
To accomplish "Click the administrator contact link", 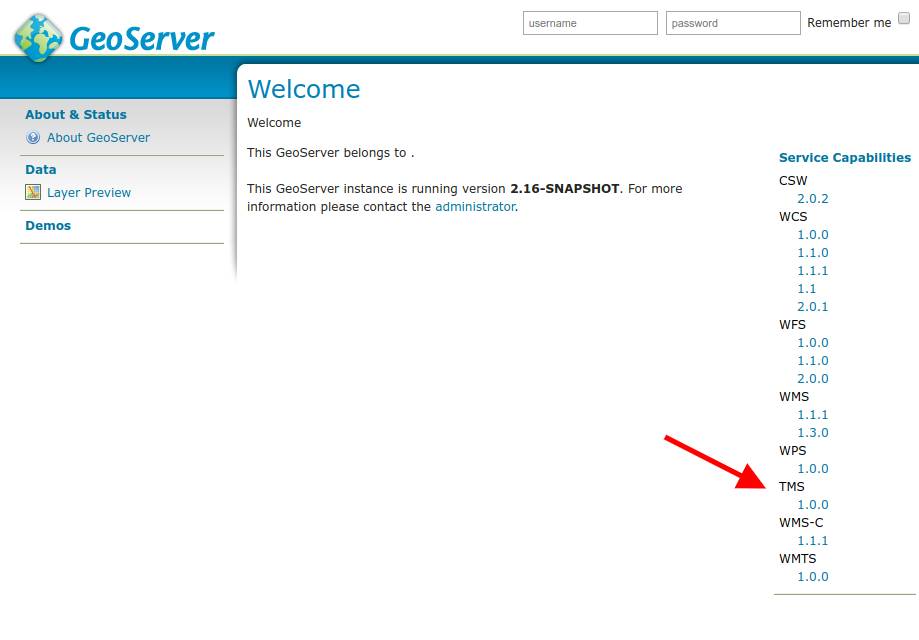I will coord(475,207).
